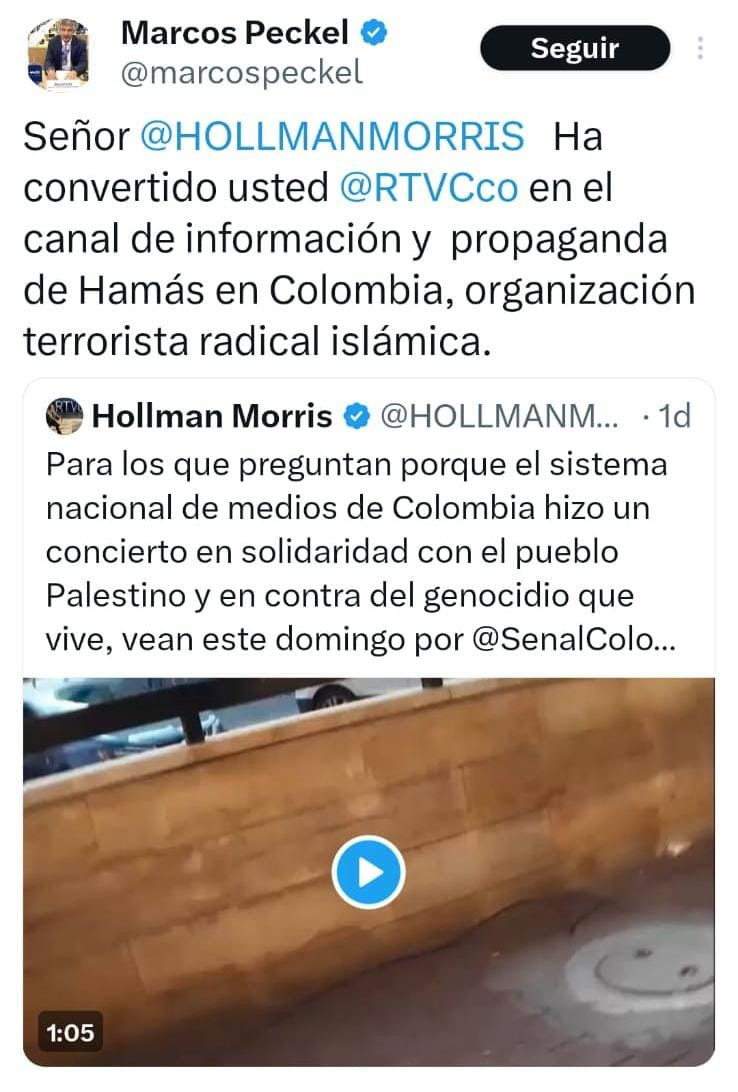The height and width of the screenshot is (1092, 738).
Task: Open the quoted tweet's 1d timestamp
Action: 674,416
